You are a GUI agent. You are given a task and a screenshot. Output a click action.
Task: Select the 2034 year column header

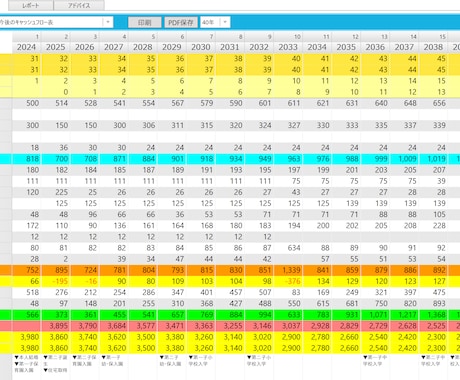coord(317,47)
